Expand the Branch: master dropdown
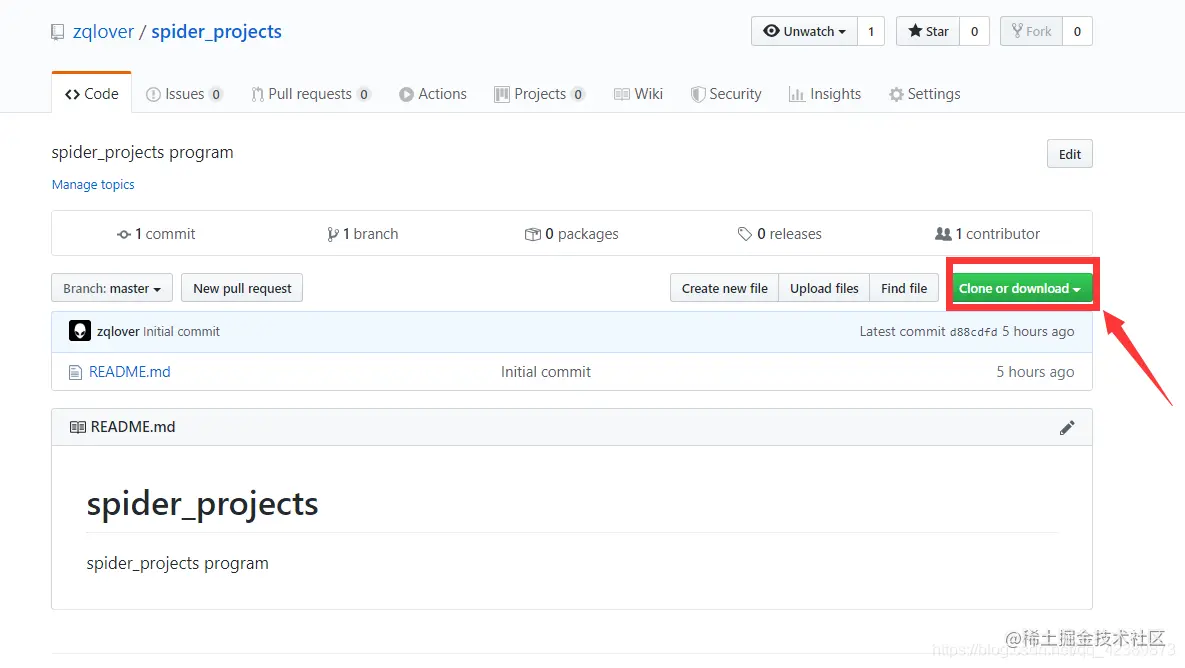The width and height of the screenshot is (1185, 668). 112,288
